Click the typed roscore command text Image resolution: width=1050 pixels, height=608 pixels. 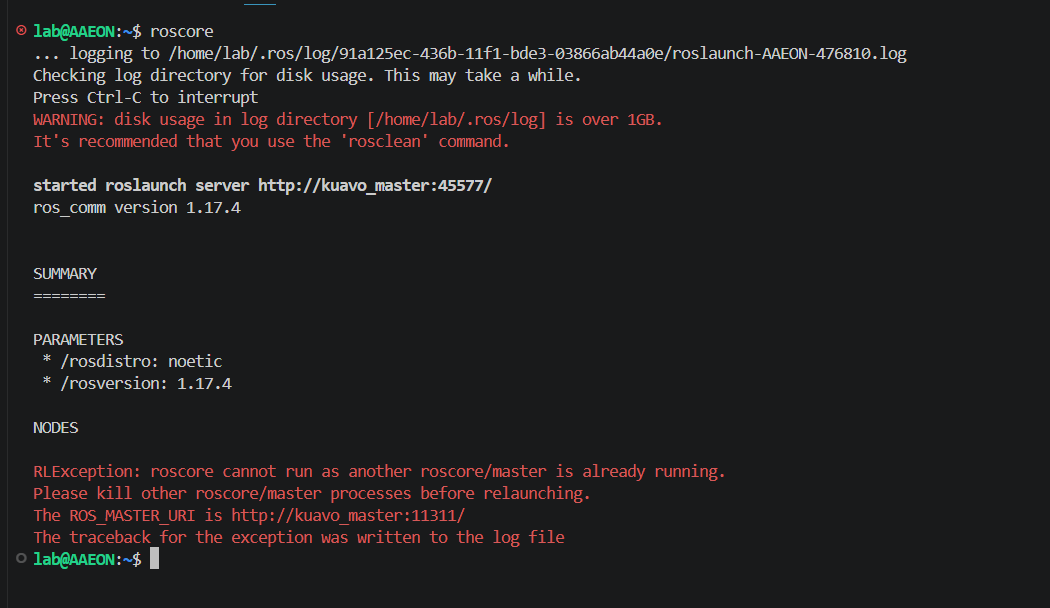click(181, 32)
